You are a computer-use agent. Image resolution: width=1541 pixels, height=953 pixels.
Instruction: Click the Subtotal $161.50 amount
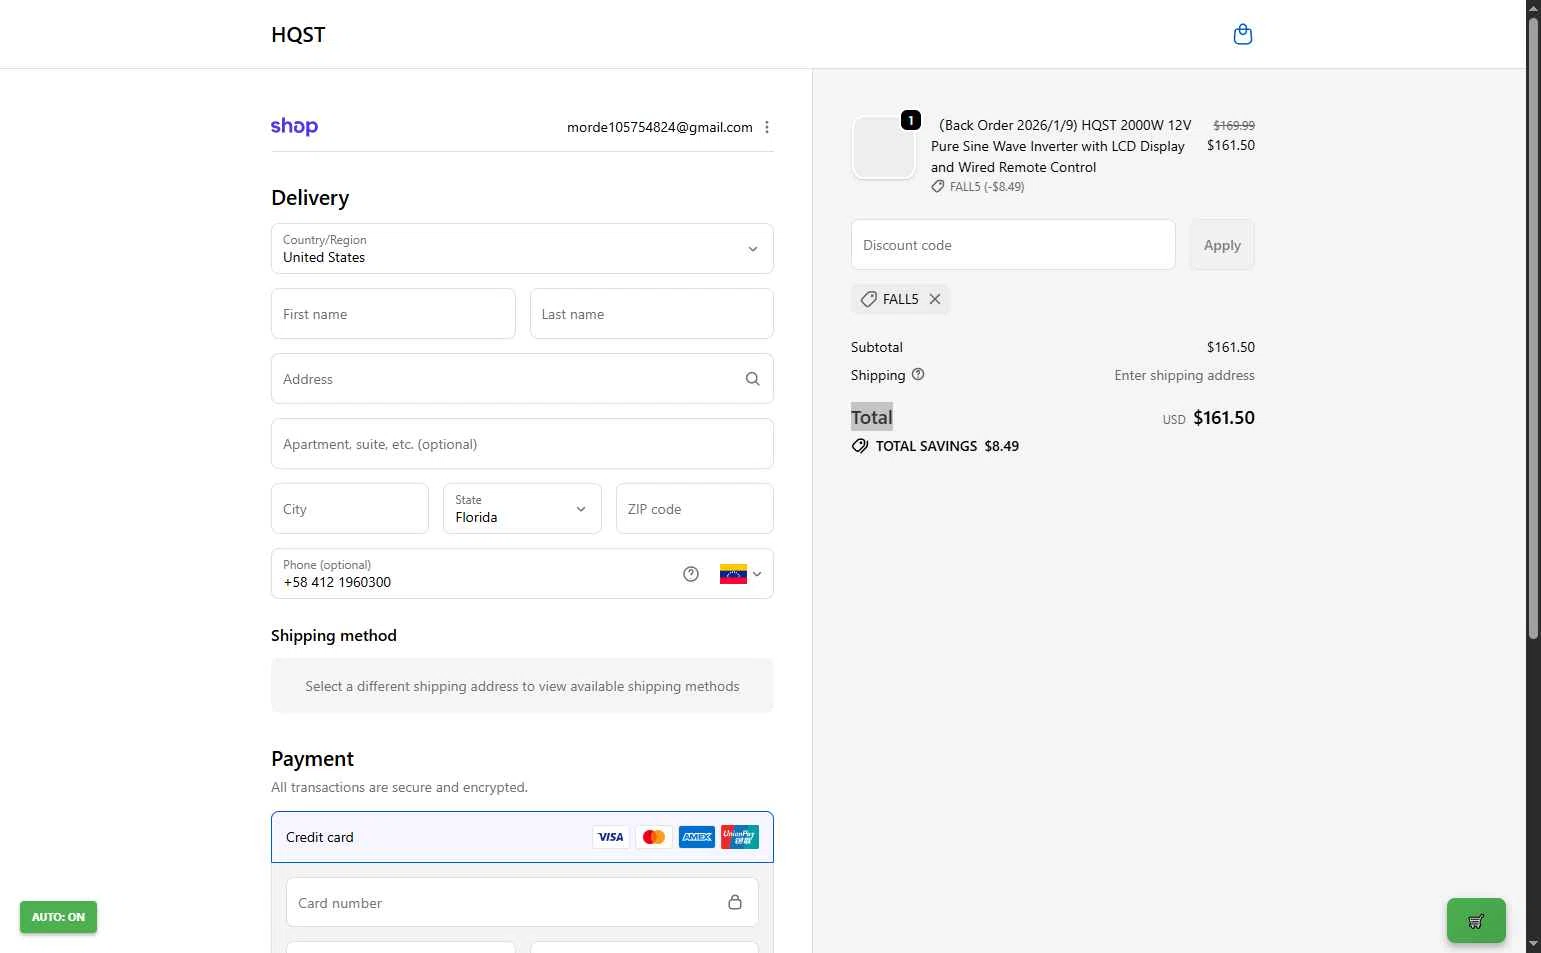pyautogui.click(x=1231, y=347)
